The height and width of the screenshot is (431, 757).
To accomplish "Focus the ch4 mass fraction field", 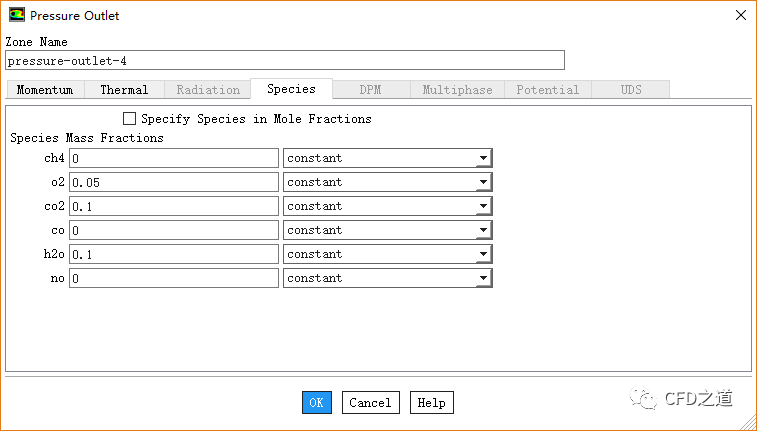I will coord(174,158).
